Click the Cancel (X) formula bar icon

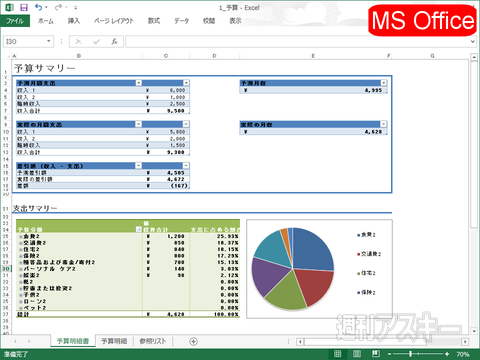click(78, 42)
